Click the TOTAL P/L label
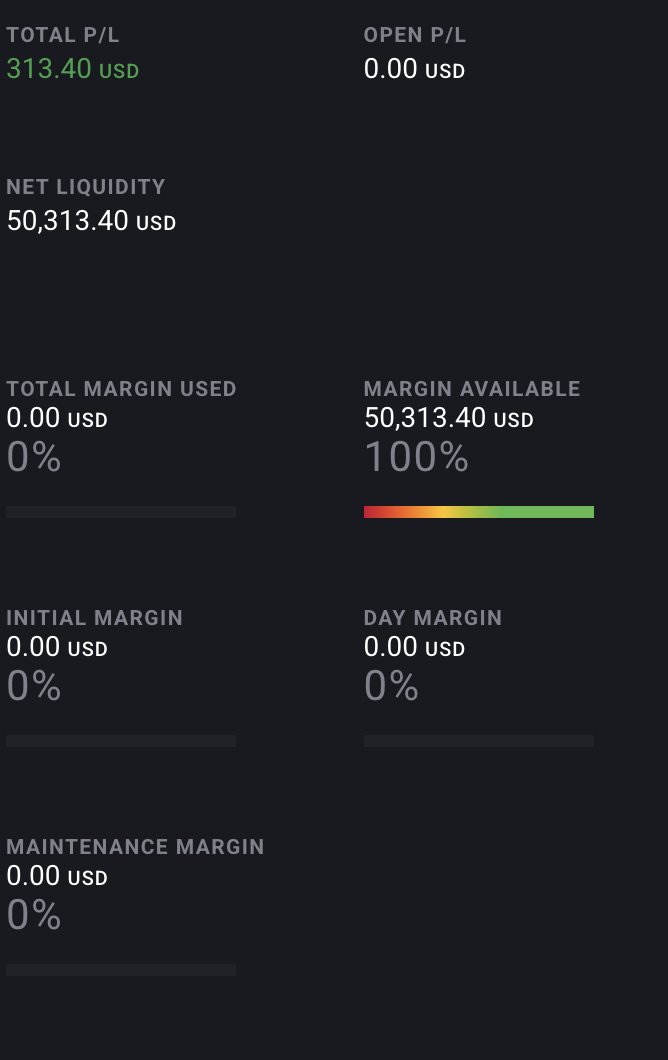Viewport: 668px width, 1060px height. tap(63, 35)
